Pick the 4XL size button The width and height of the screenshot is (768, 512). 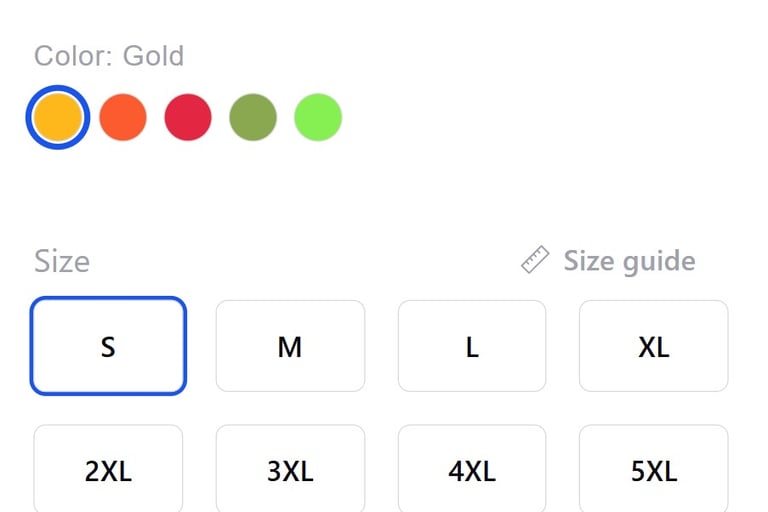(x=472, y=469)
